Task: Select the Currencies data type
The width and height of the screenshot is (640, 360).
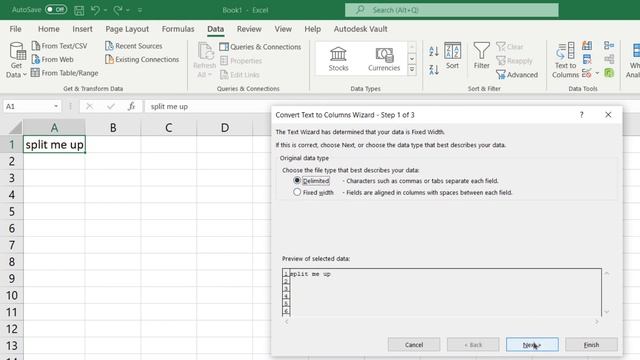Action: point(384,59)
